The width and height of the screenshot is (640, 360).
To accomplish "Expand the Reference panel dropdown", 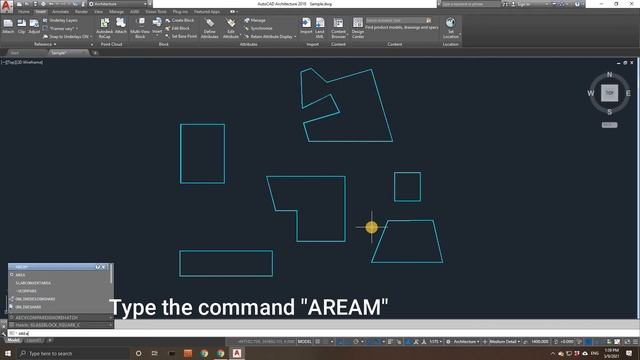I will [x=45, y=44].
